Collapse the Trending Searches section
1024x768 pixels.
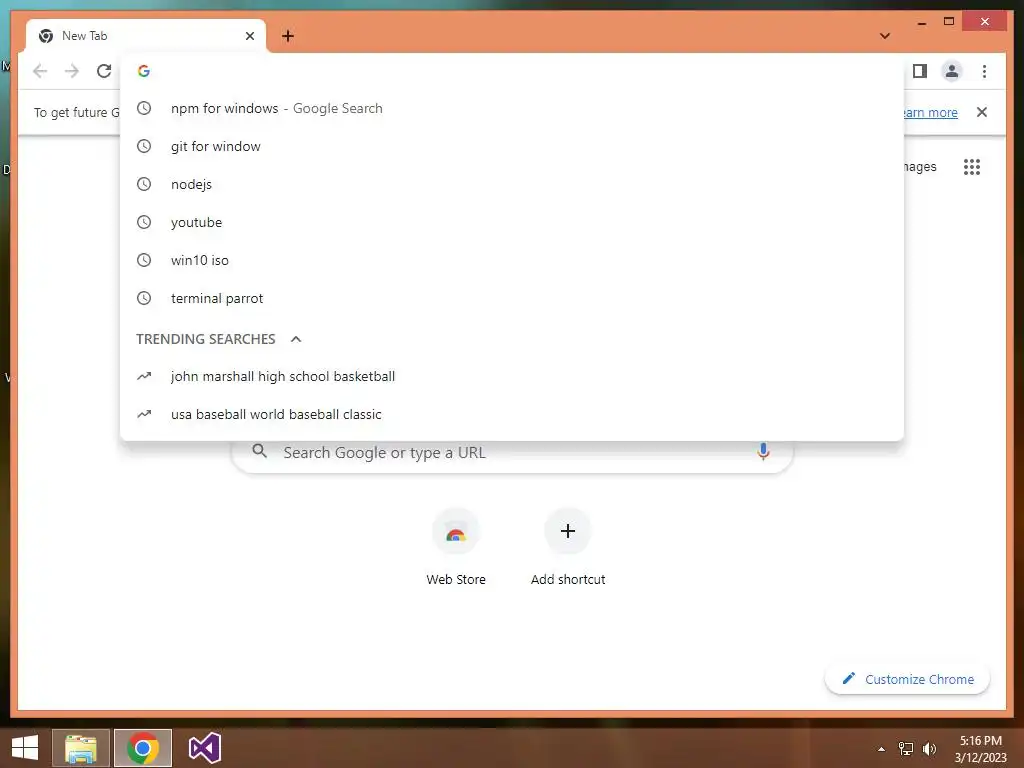296,339
